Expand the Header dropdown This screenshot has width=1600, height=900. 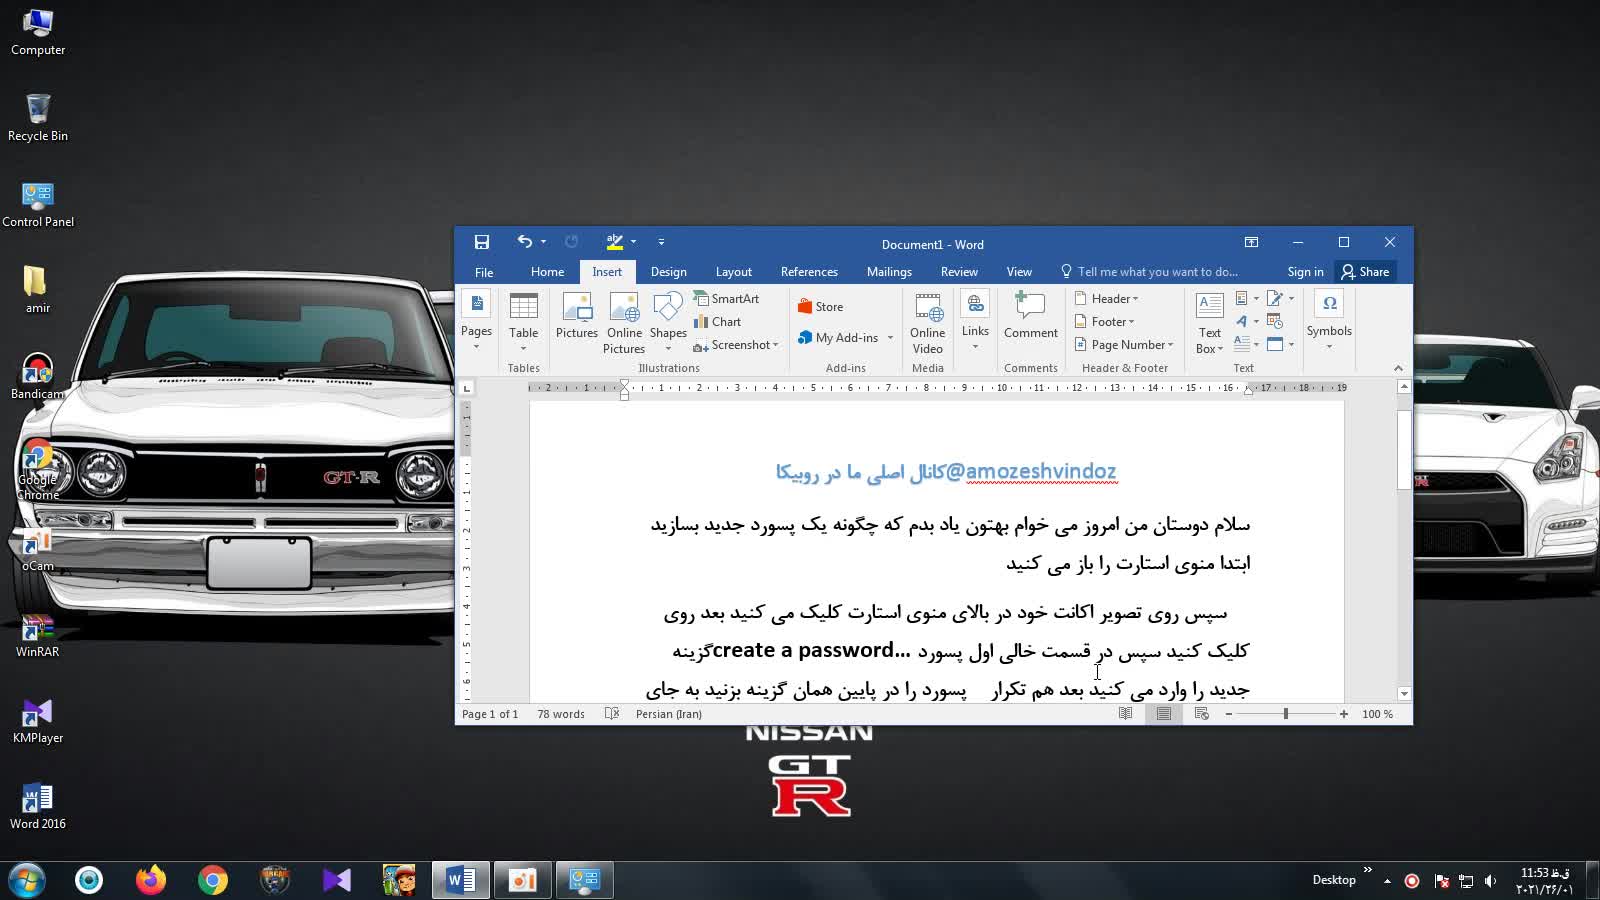coord(1107,299)
